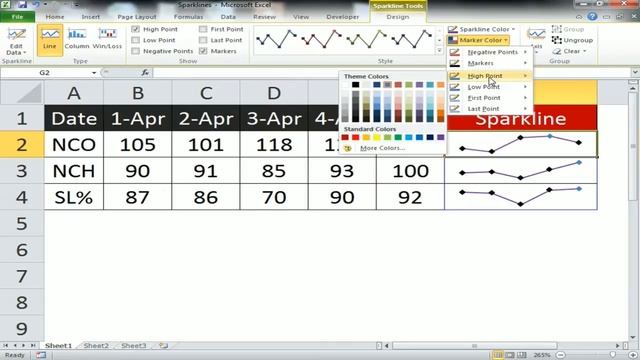640x360 pixels.
Task: Select cell containing 118
Action: pyautogui.click(x=274, y=144)
